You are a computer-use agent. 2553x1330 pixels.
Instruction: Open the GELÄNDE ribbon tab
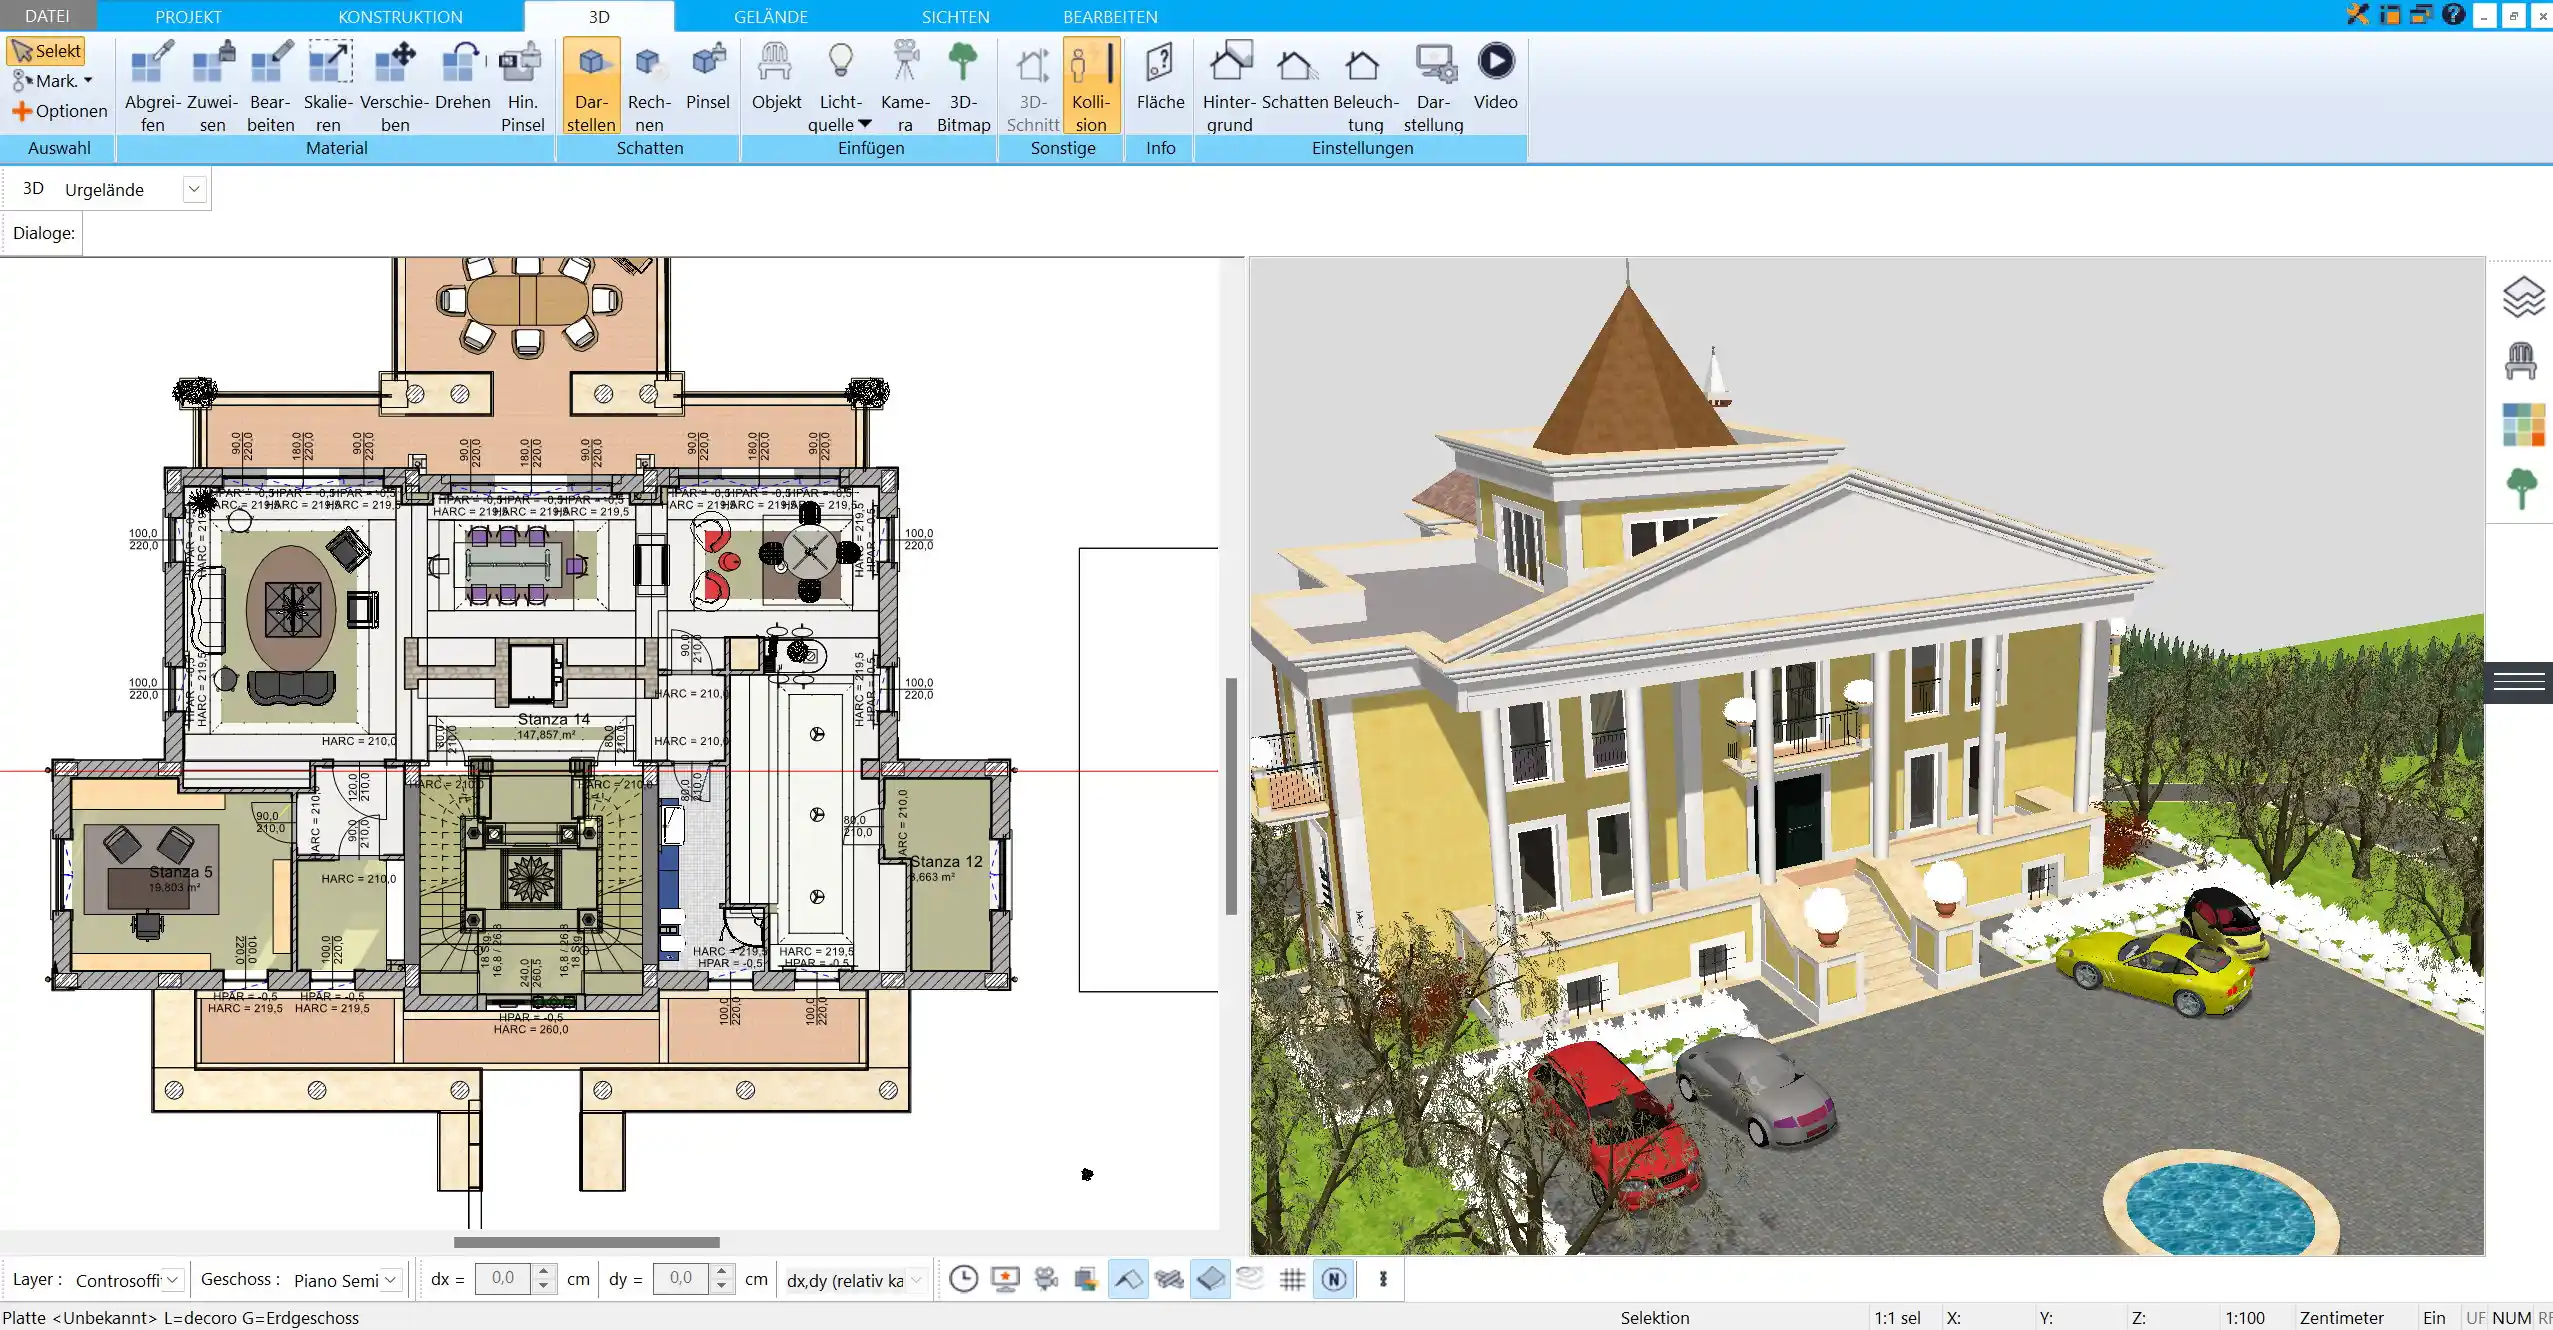click(x=770, y=16)
